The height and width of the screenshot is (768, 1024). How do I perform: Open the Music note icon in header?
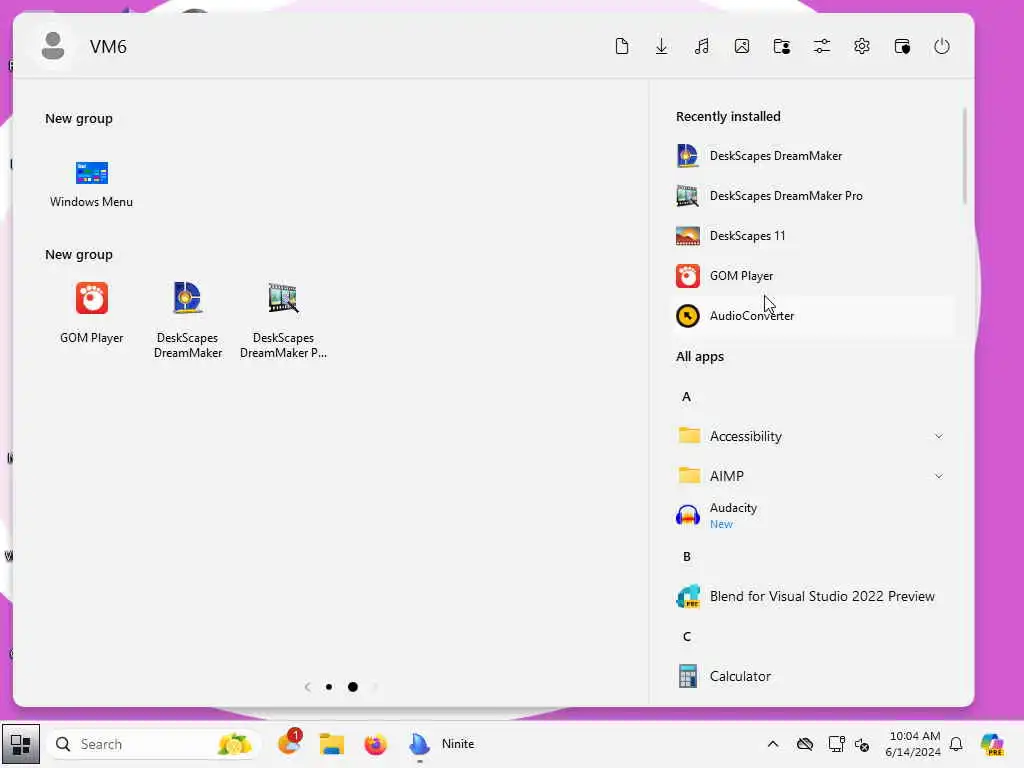[702, 46]
